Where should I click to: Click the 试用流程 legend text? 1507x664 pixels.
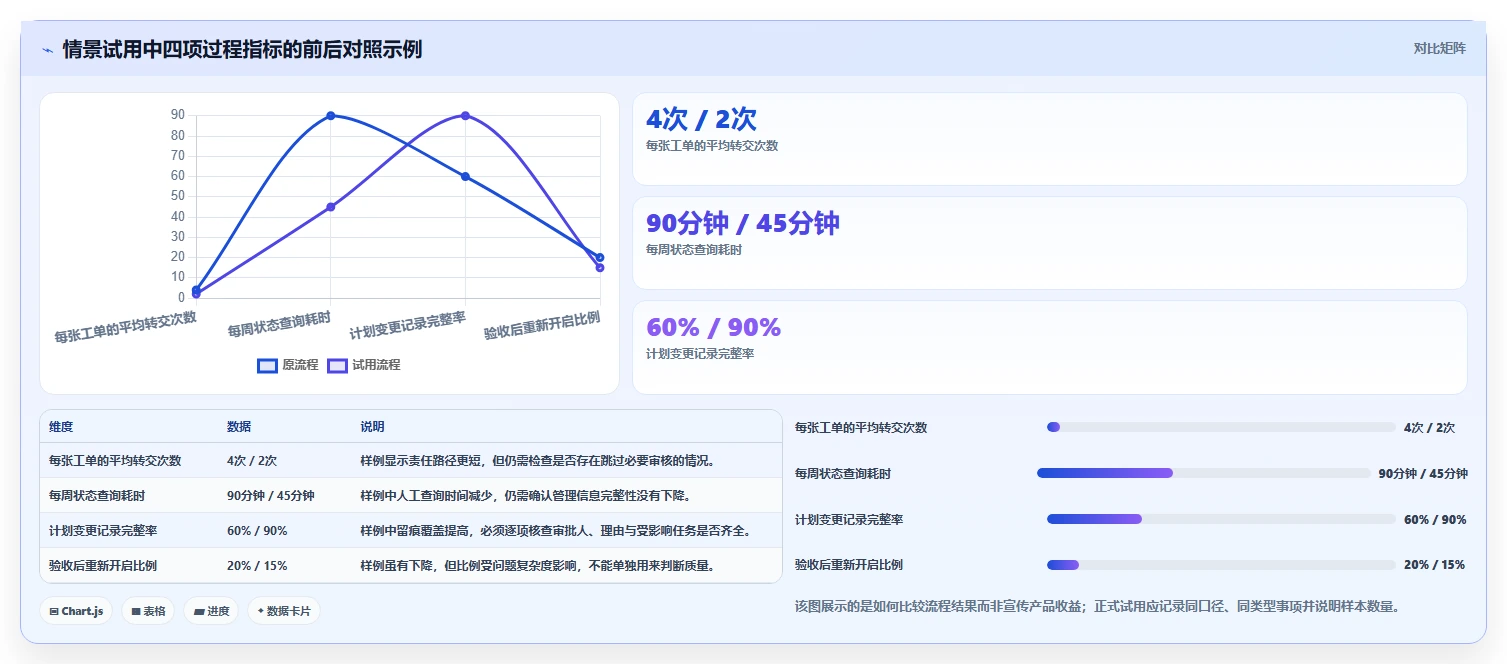[x=376, y=365]
